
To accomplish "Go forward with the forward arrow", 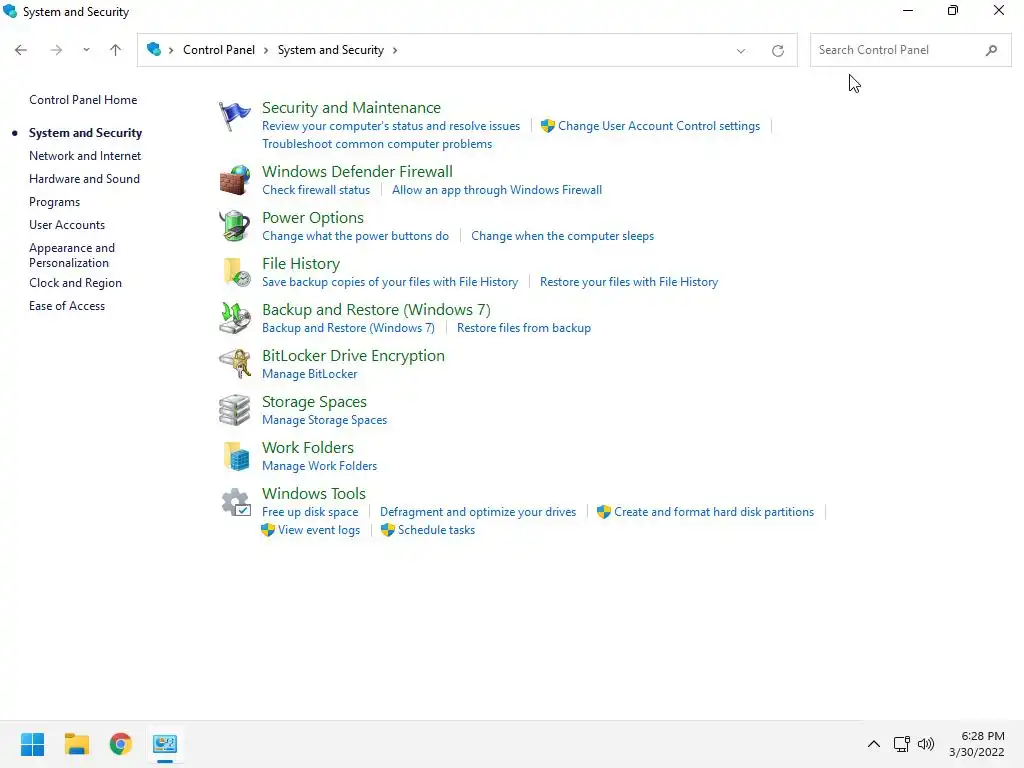I will (56, 50).
